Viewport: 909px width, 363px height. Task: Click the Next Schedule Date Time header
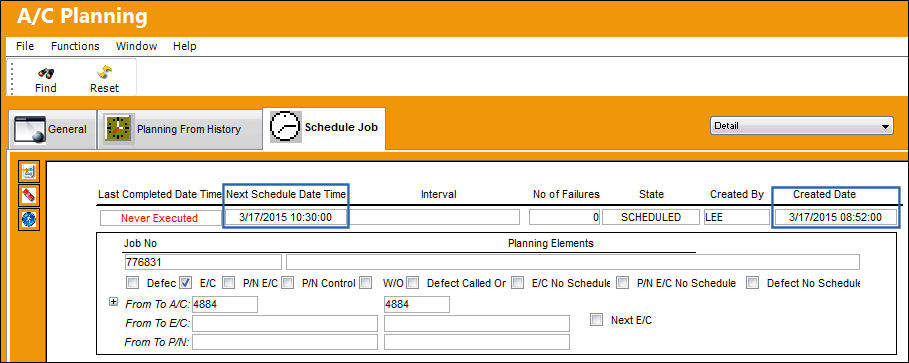click(x=286, y=194)
